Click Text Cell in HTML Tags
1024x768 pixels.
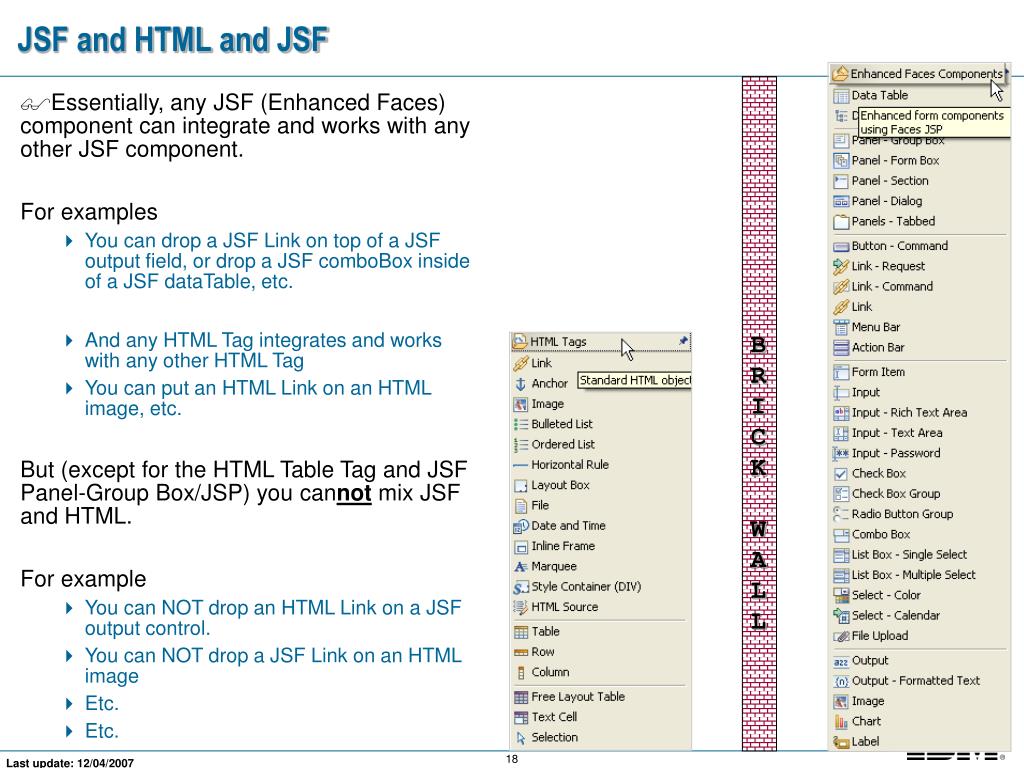click(546, 717)
